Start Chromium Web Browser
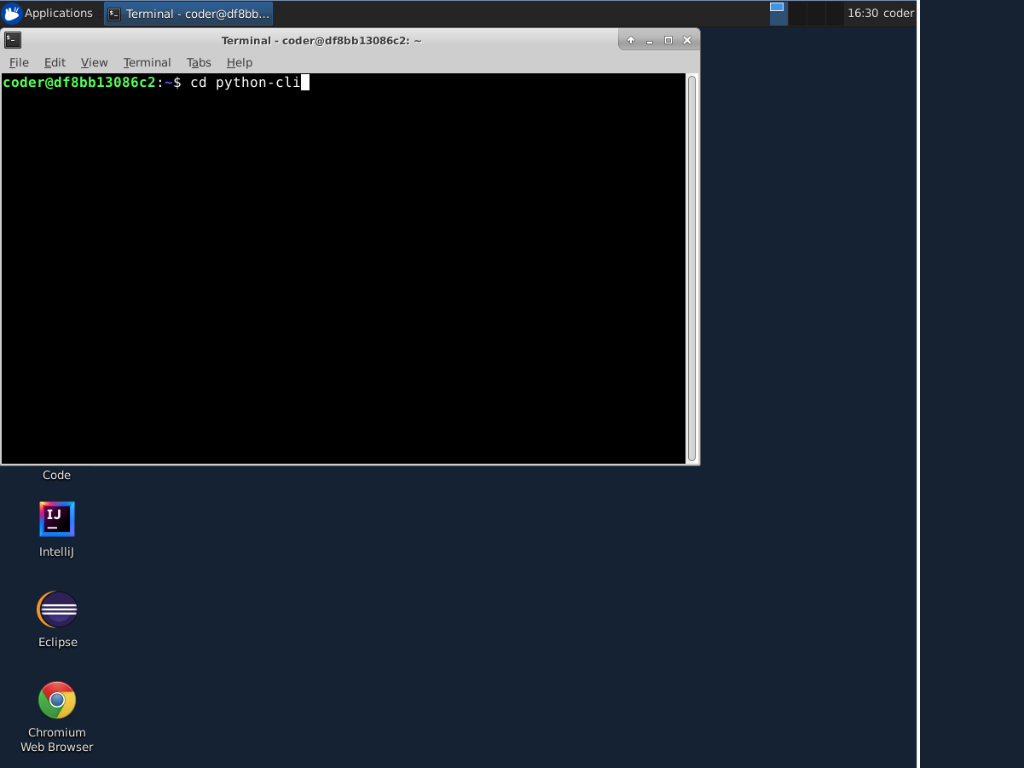 56,698
